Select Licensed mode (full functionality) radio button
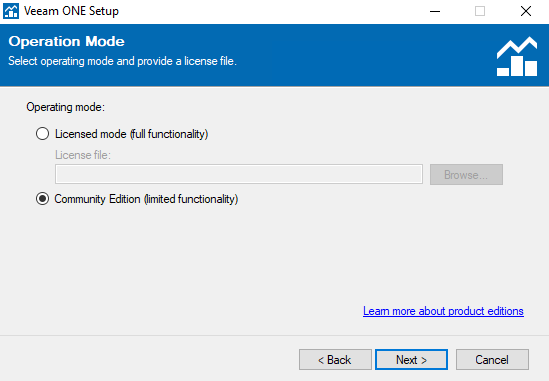 coord(42,134)
